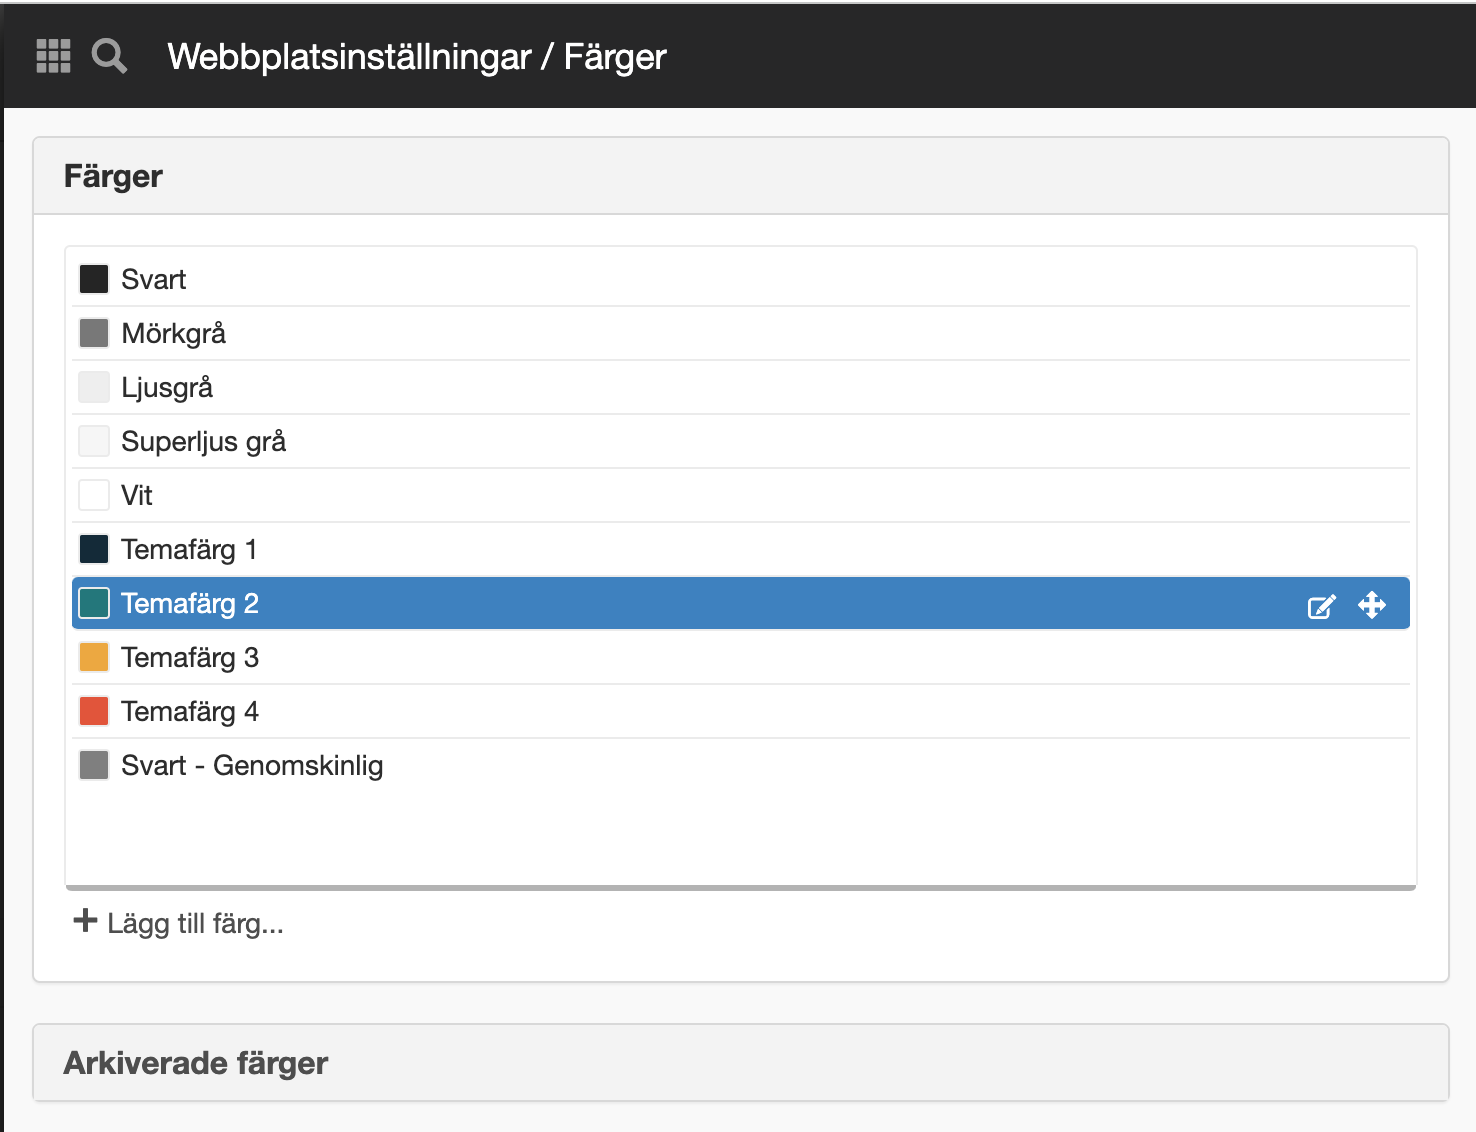
Task: Click the Temafärg 3 label text
Action: 190,657
